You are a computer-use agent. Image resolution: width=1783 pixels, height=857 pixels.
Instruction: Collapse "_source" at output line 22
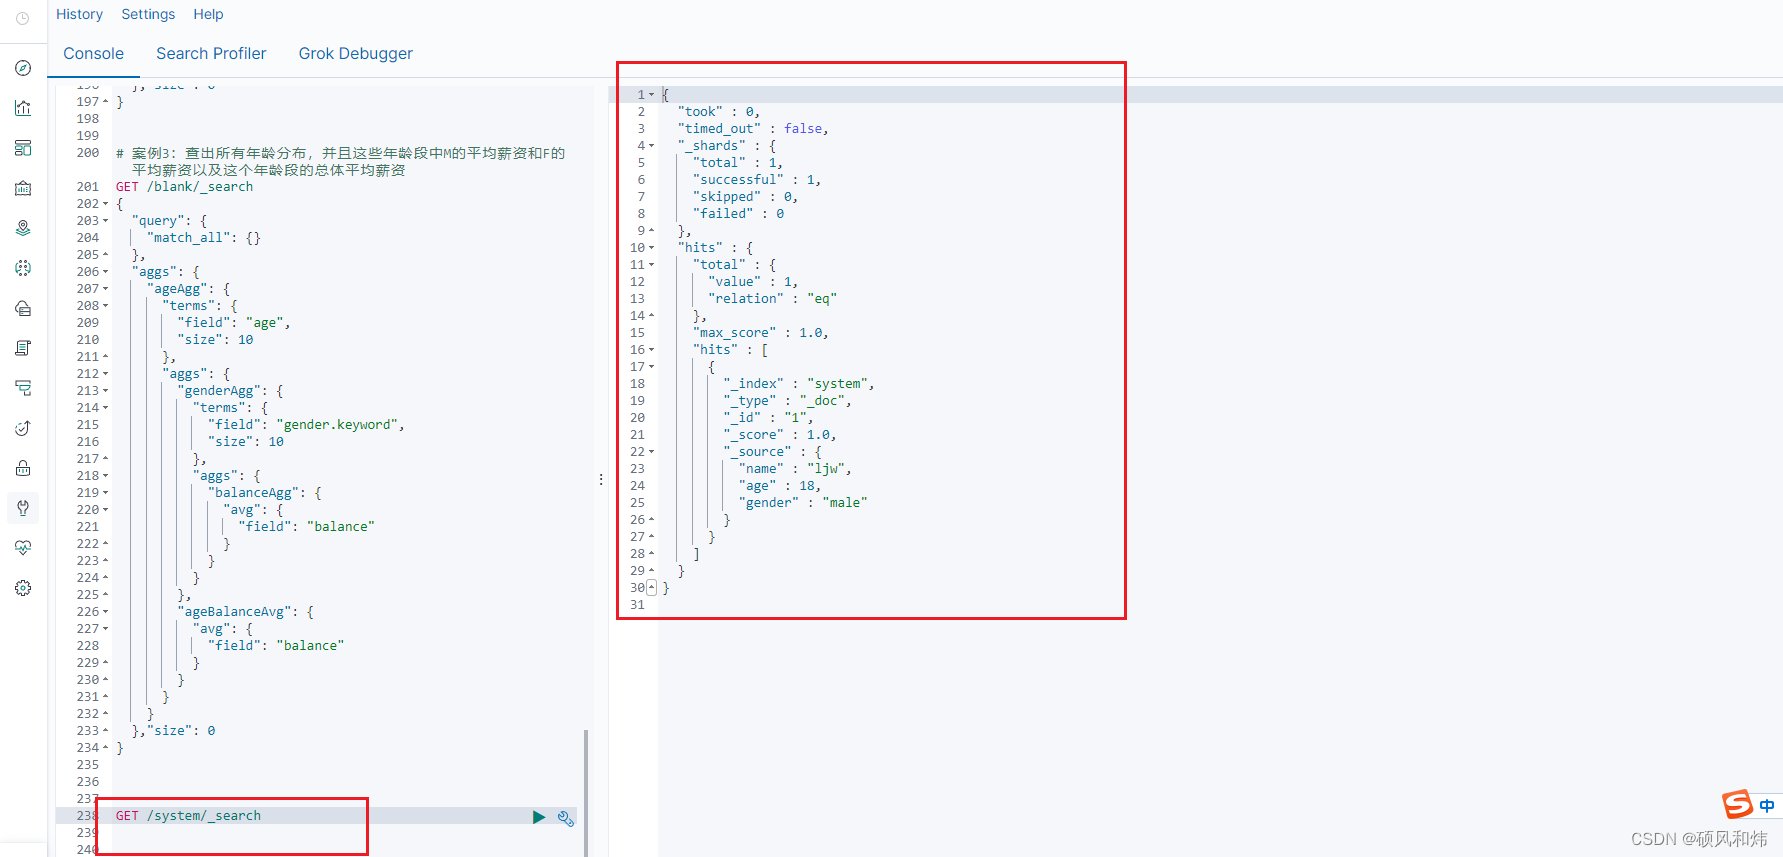pos(652,452)
